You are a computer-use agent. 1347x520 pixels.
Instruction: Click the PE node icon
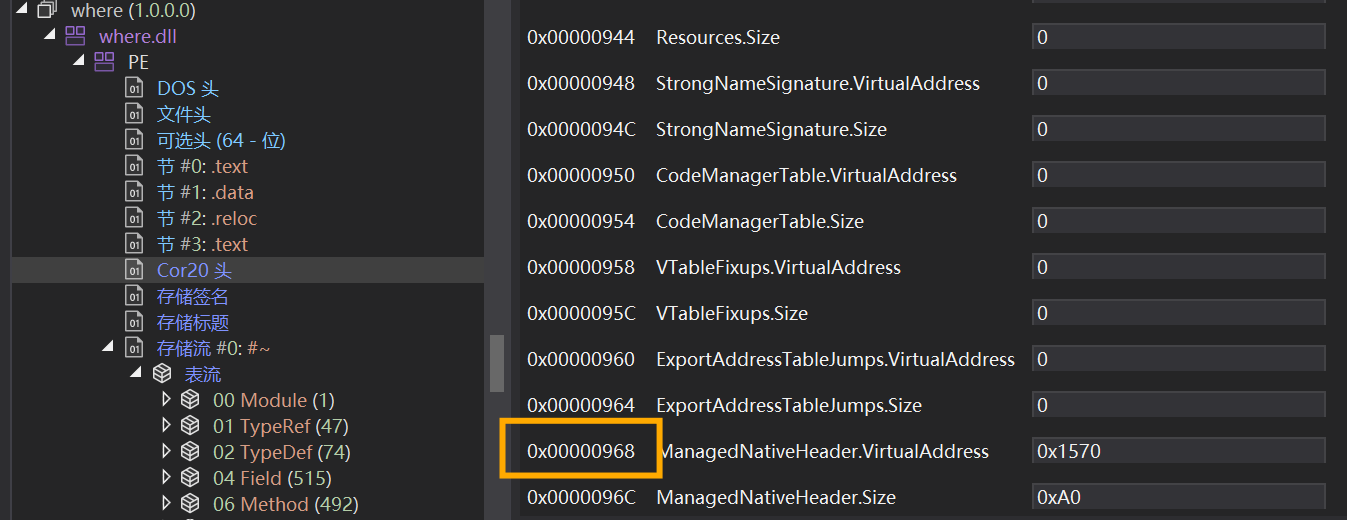104,62
